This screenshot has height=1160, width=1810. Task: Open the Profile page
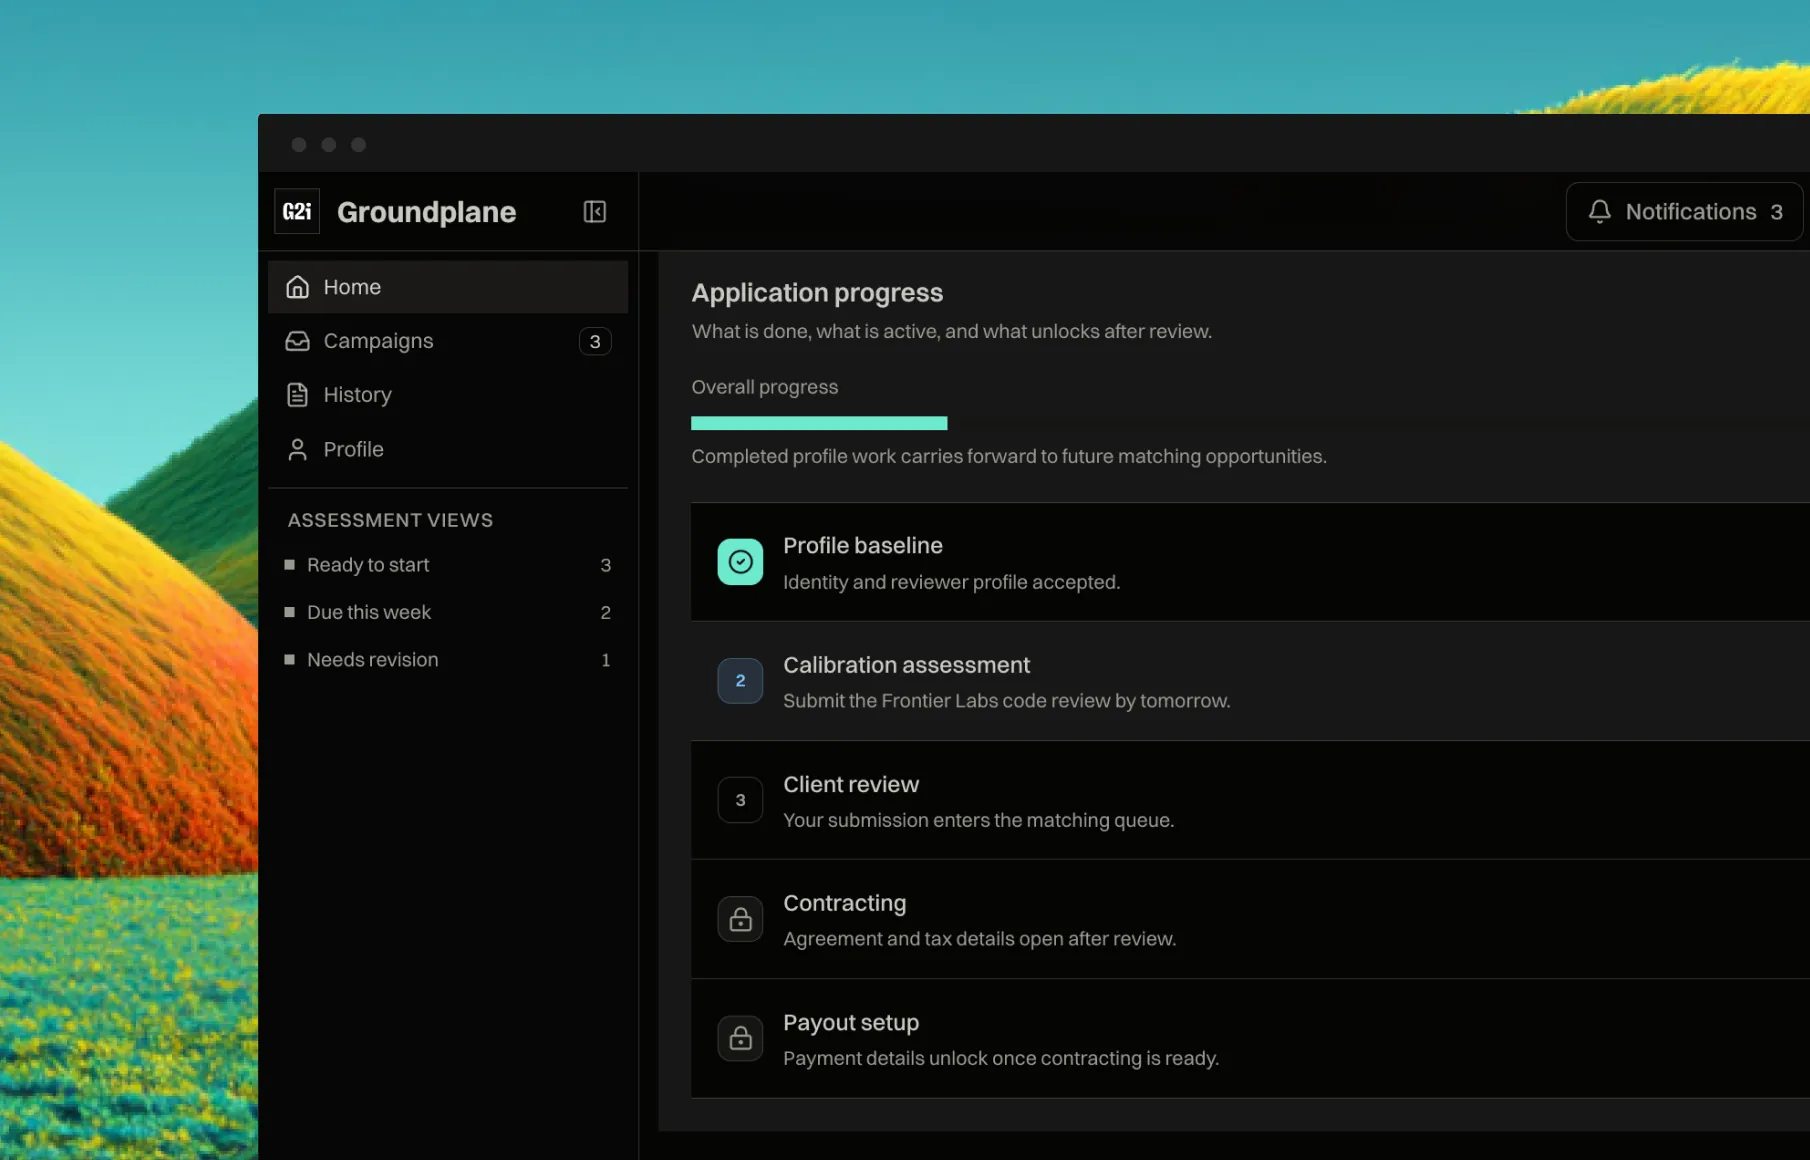[x=448, y=449]
